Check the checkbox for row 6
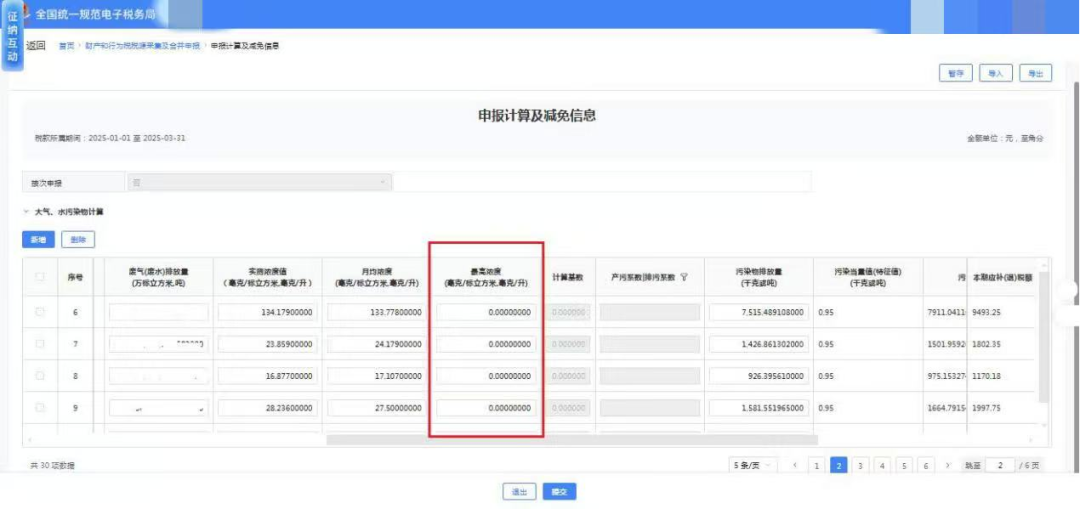Viewport: 1080px width, 509px height. point(40,312)
